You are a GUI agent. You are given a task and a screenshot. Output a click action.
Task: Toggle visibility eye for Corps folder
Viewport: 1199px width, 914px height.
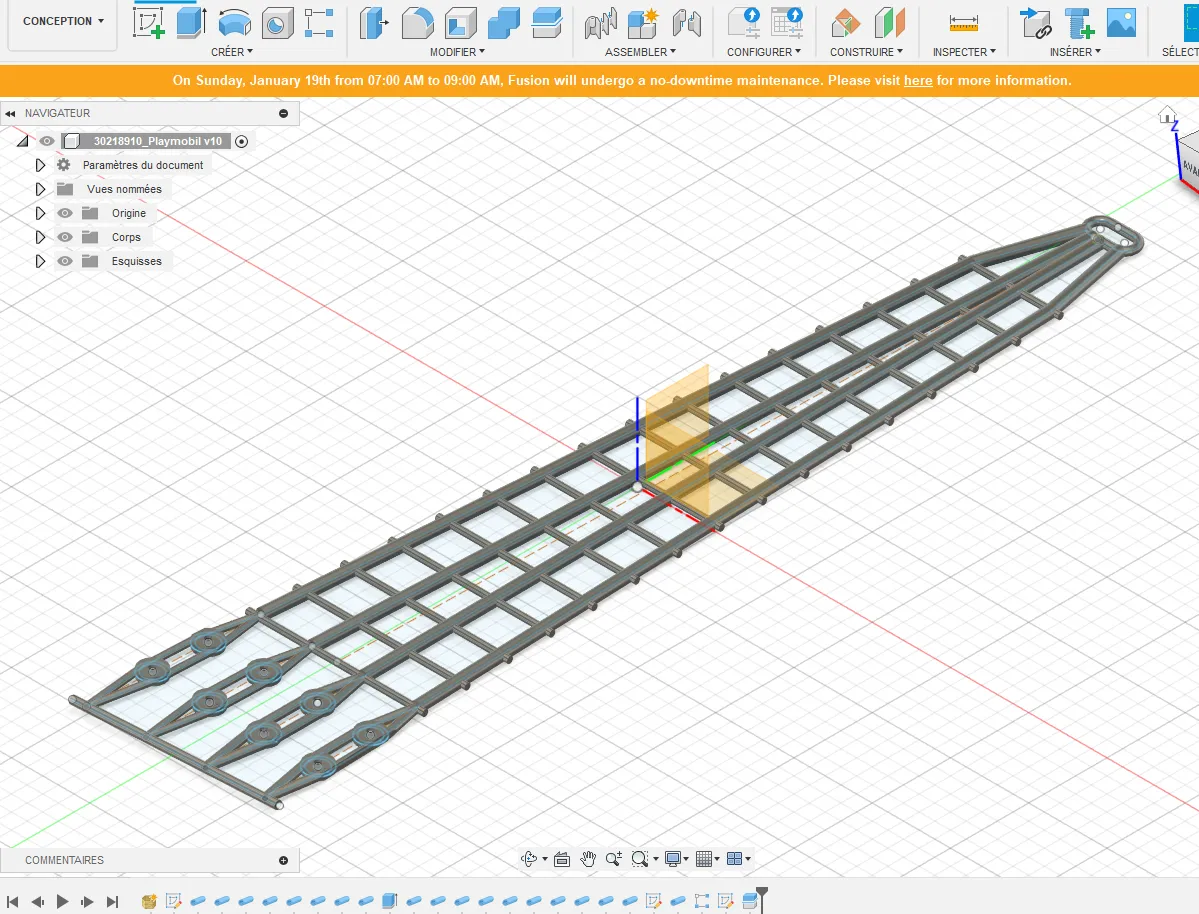pos(65,237)
